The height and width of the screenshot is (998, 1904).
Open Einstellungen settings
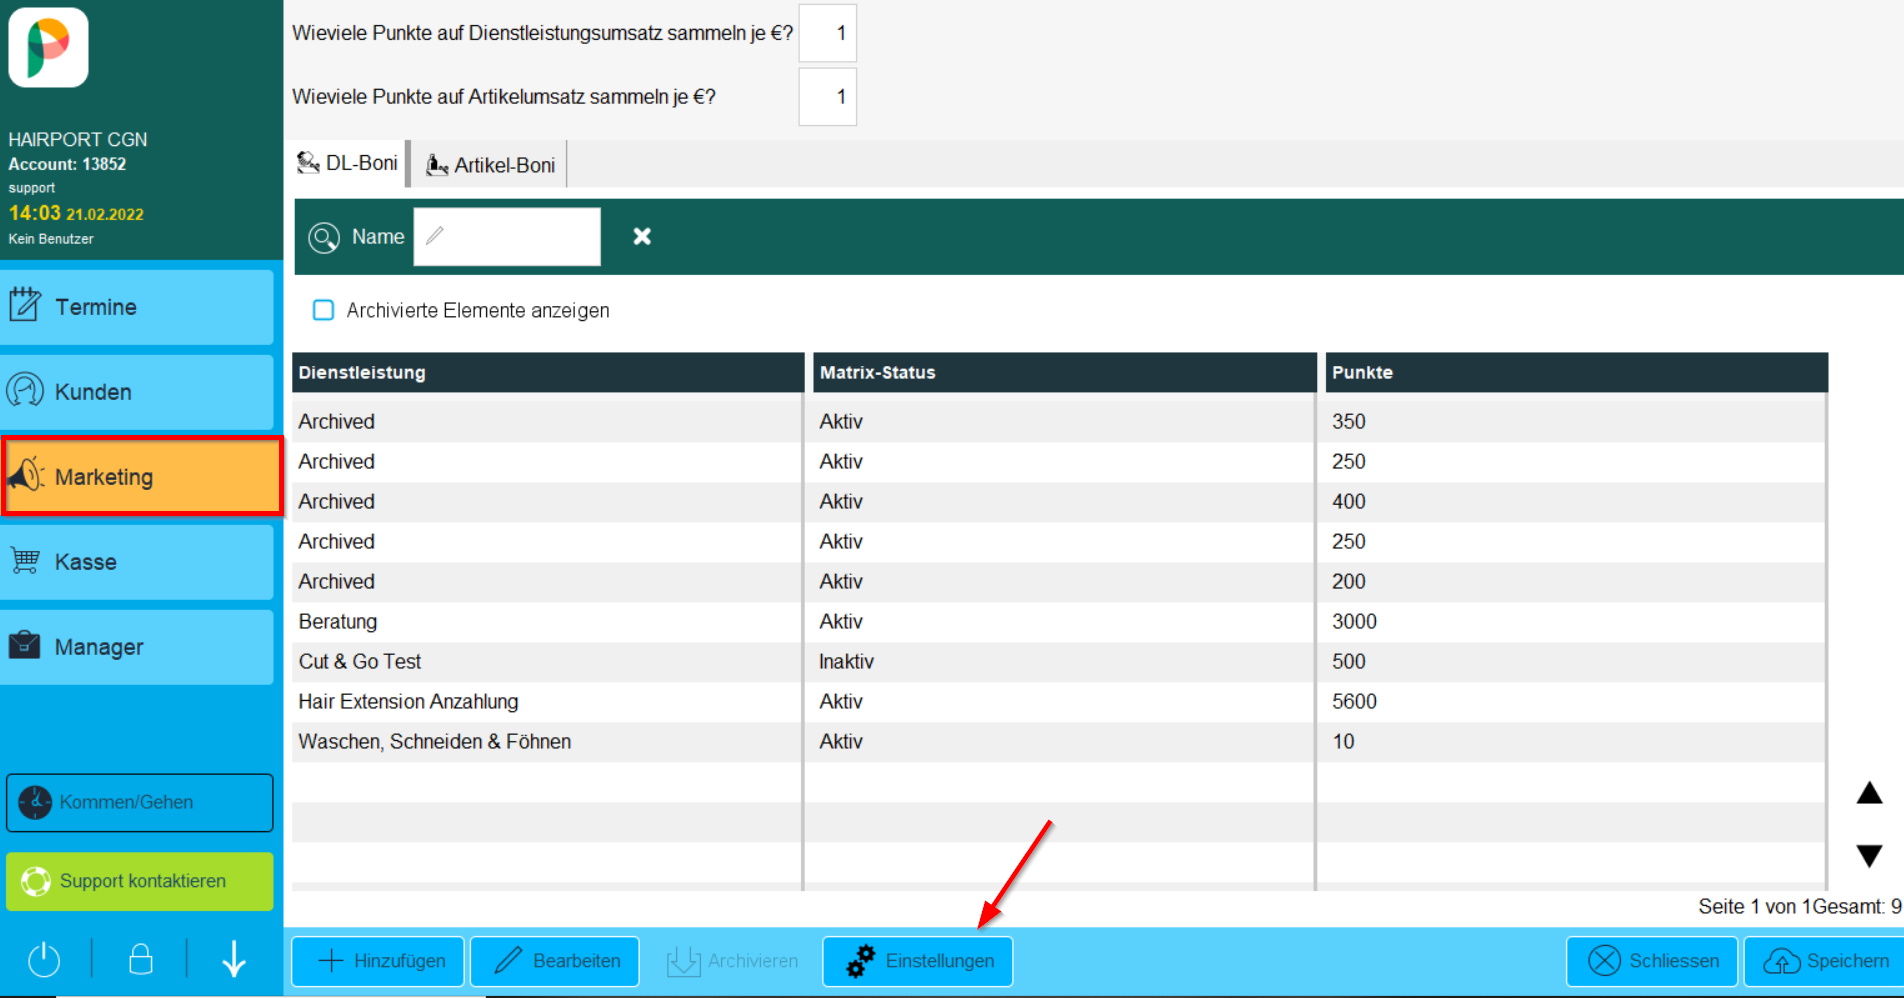point(918,961)
